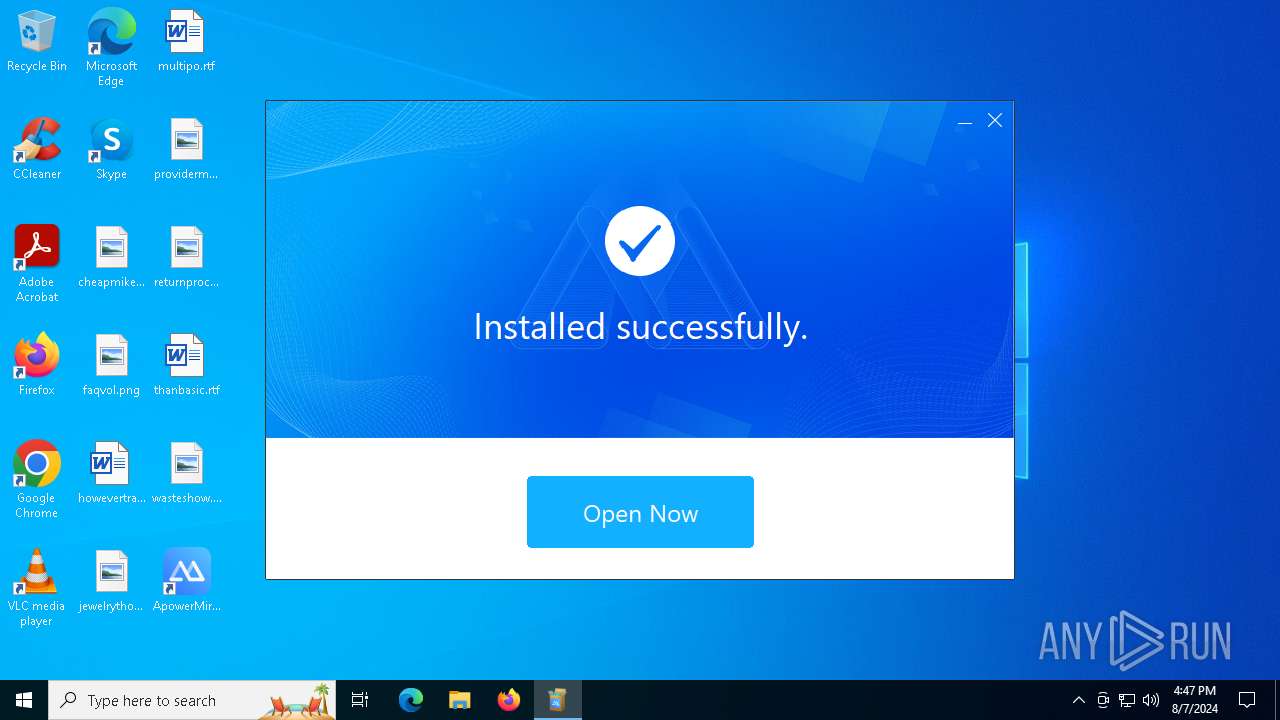The height and width of the screenshot is (720, 1280).
Task: Select the wasteshow... image file
Action: [x=186, y=474]
